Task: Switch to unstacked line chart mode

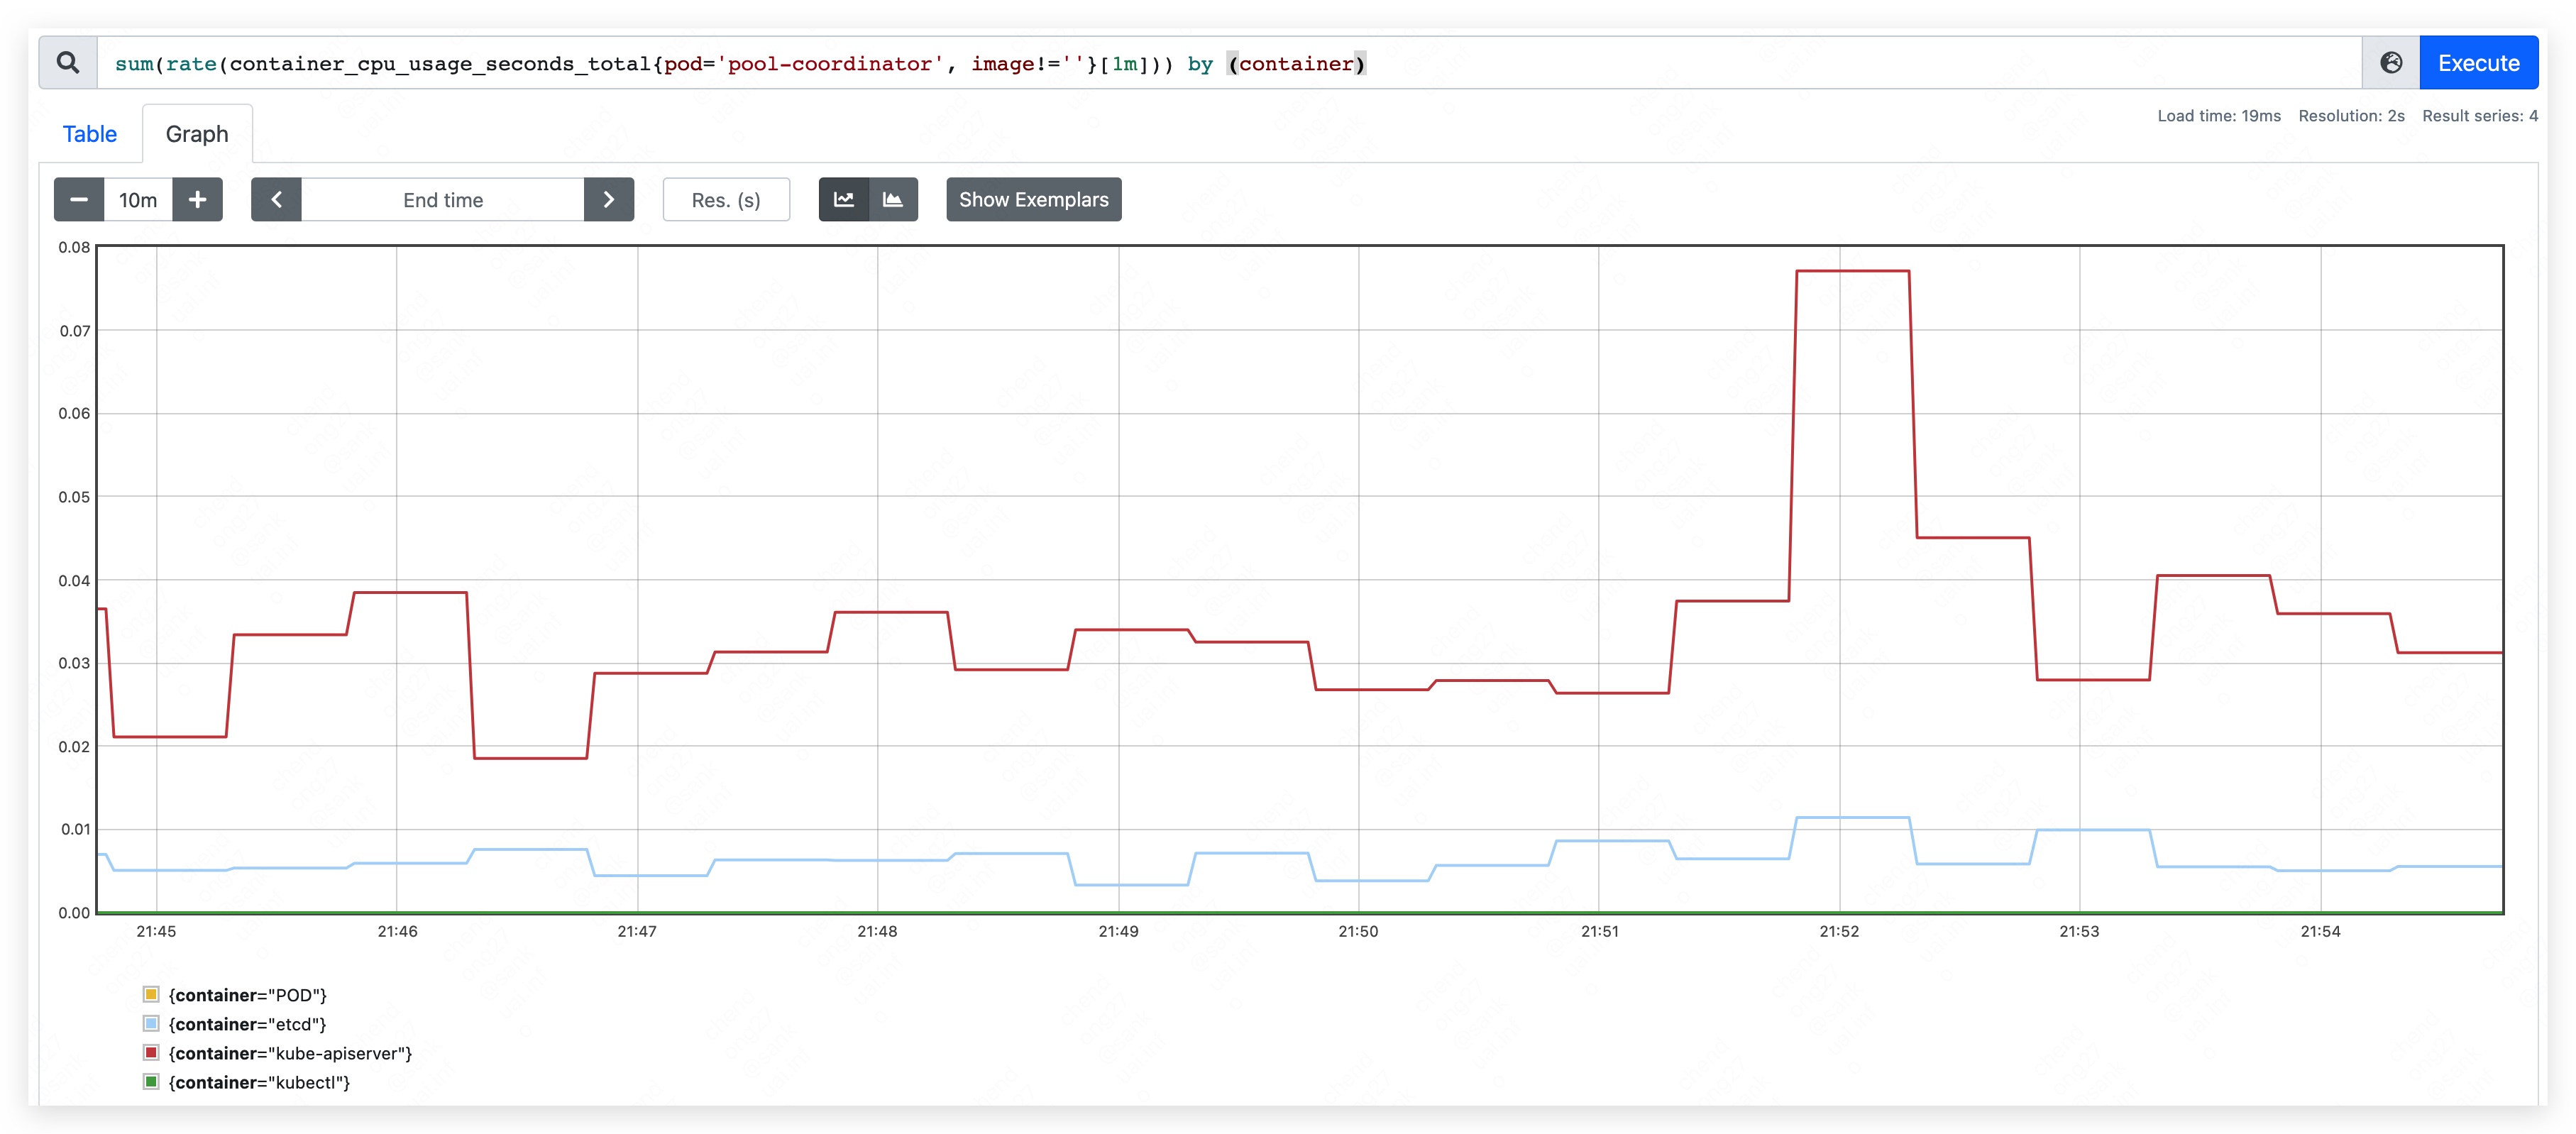Action: 844,200
